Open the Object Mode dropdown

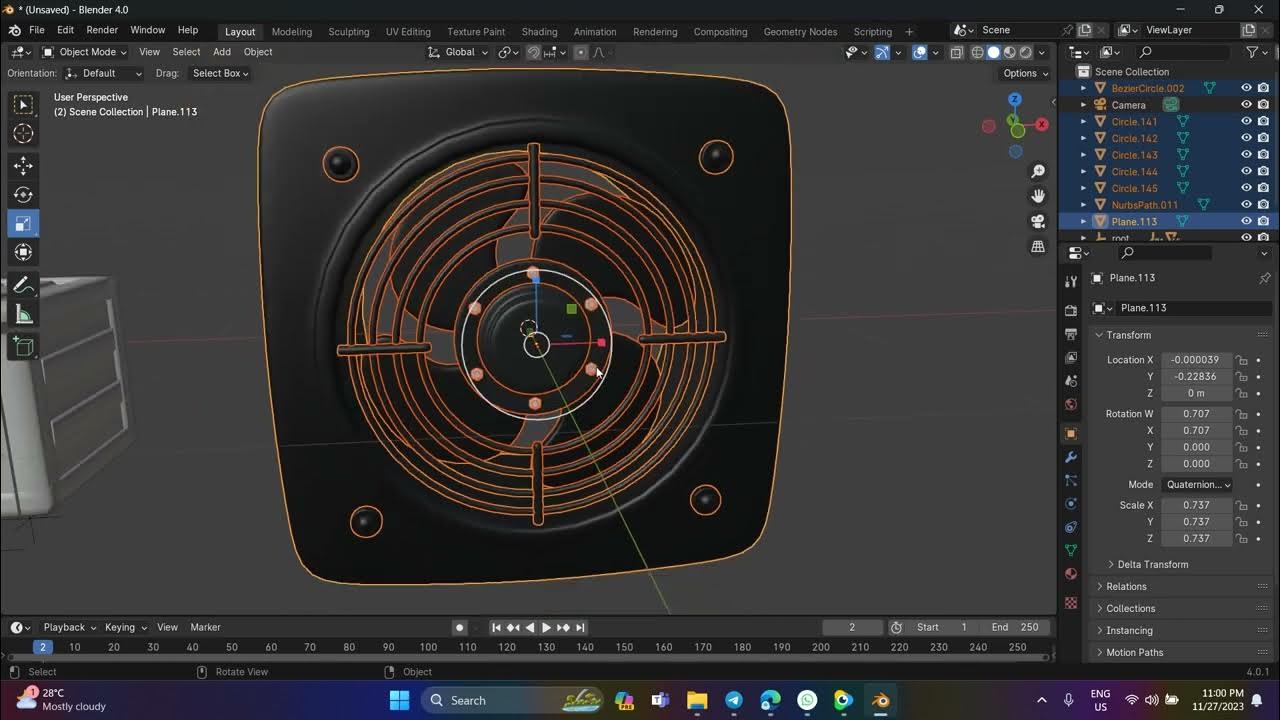(x=84, y=52)
